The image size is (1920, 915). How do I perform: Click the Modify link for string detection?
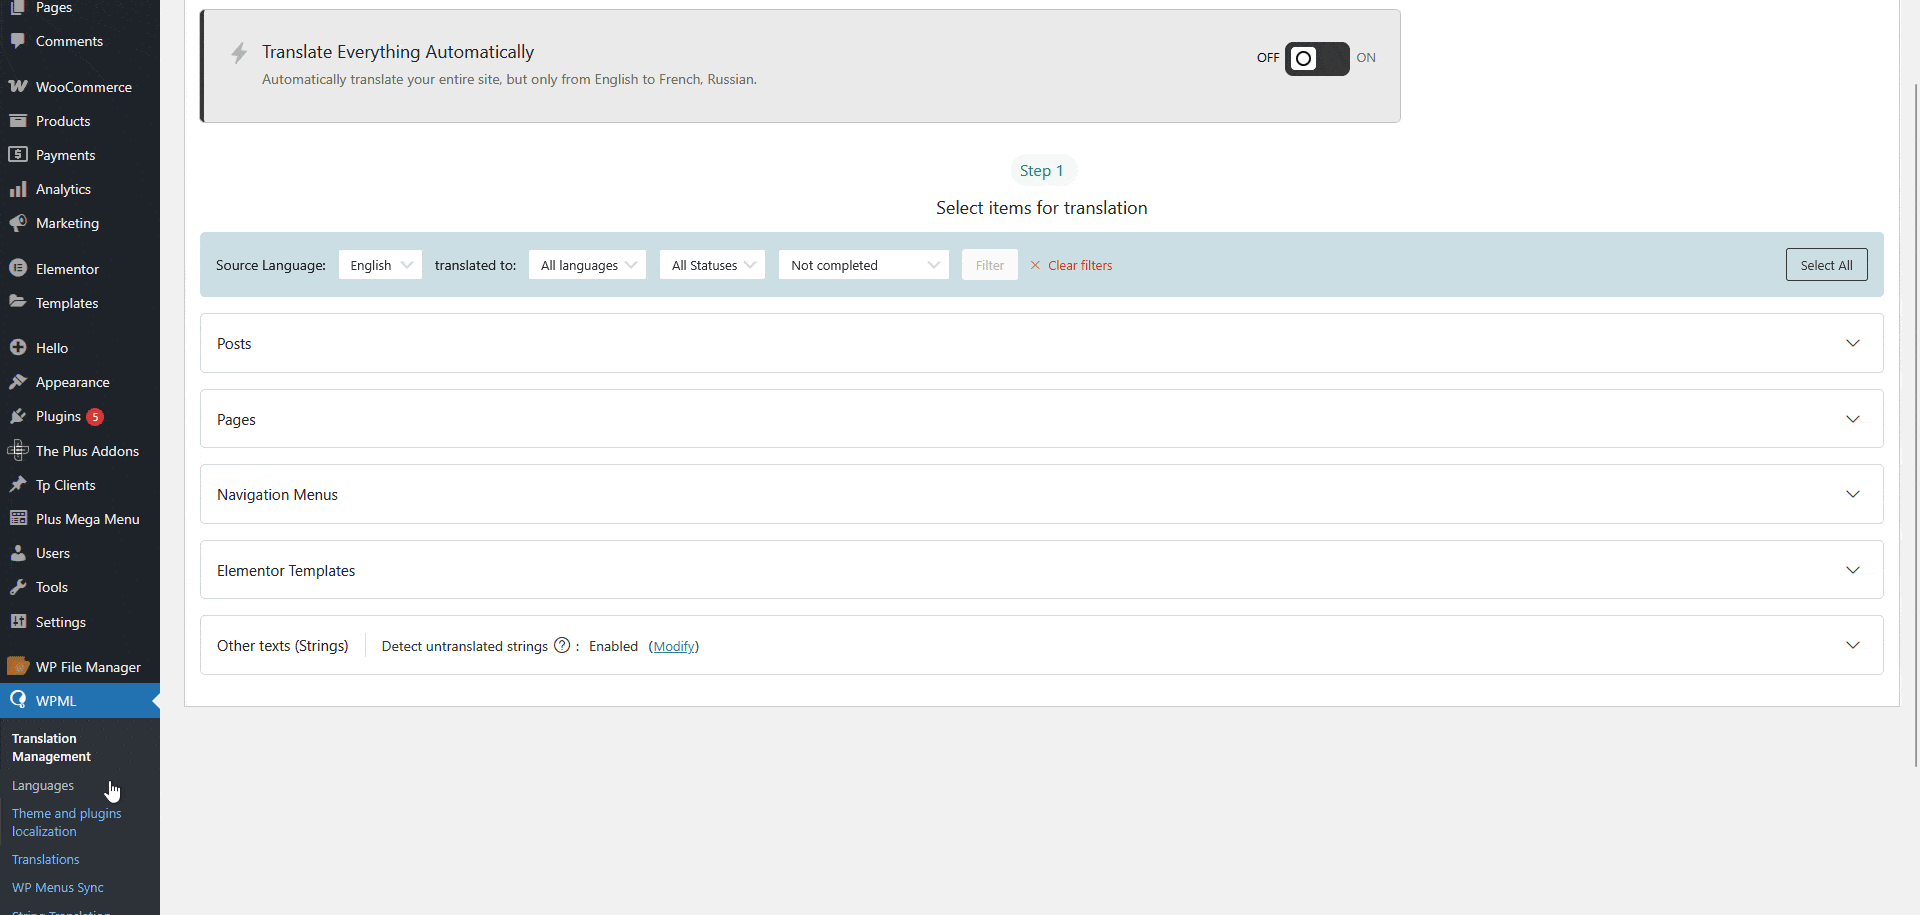(x=674, y=647)
